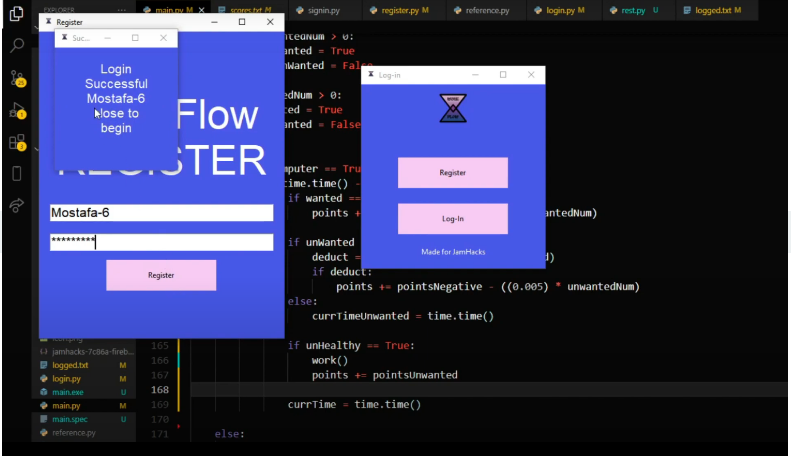Open Source Control view with 25 changes
The height and width of the screenshot is (456, 791).
[17, 78]
